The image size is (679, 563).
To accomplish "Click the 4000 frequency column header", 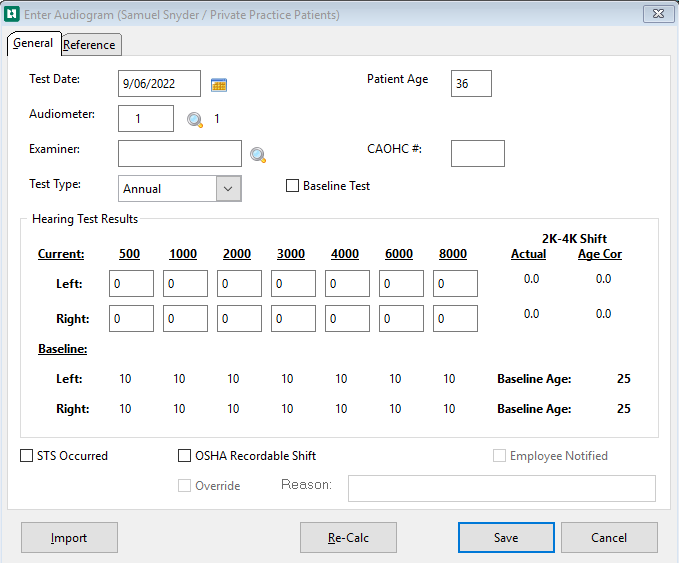I will point(345,254).
